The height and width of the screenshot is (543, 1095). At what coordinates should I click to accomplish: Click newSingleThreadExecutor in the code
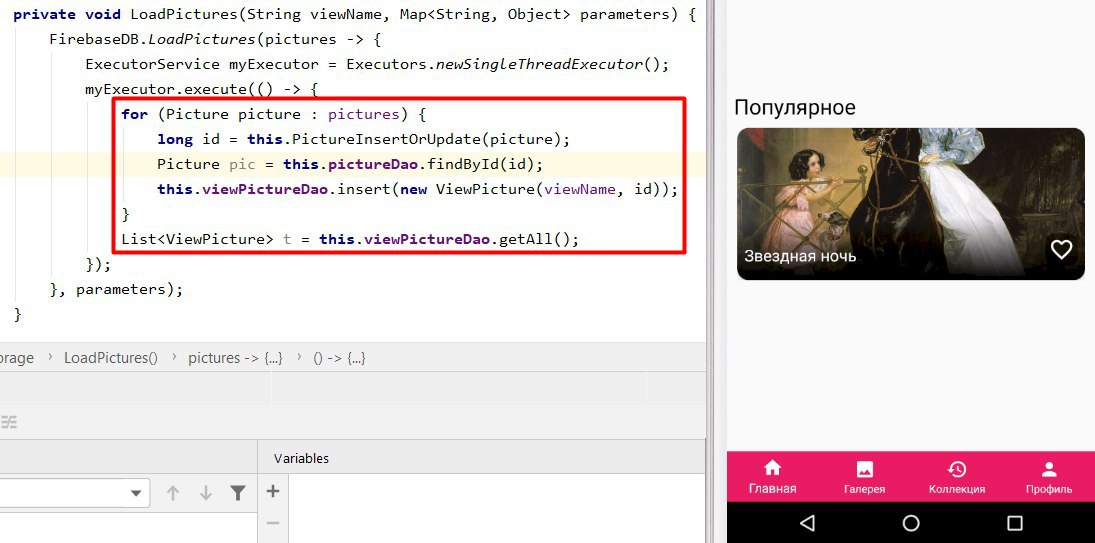539,64
